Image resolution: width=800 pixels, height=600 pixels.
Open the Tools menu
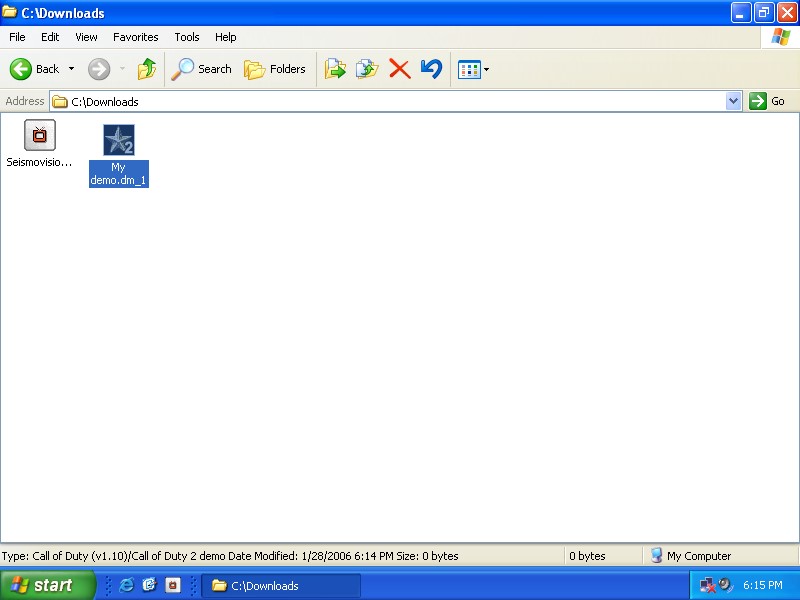coord(187,37)
